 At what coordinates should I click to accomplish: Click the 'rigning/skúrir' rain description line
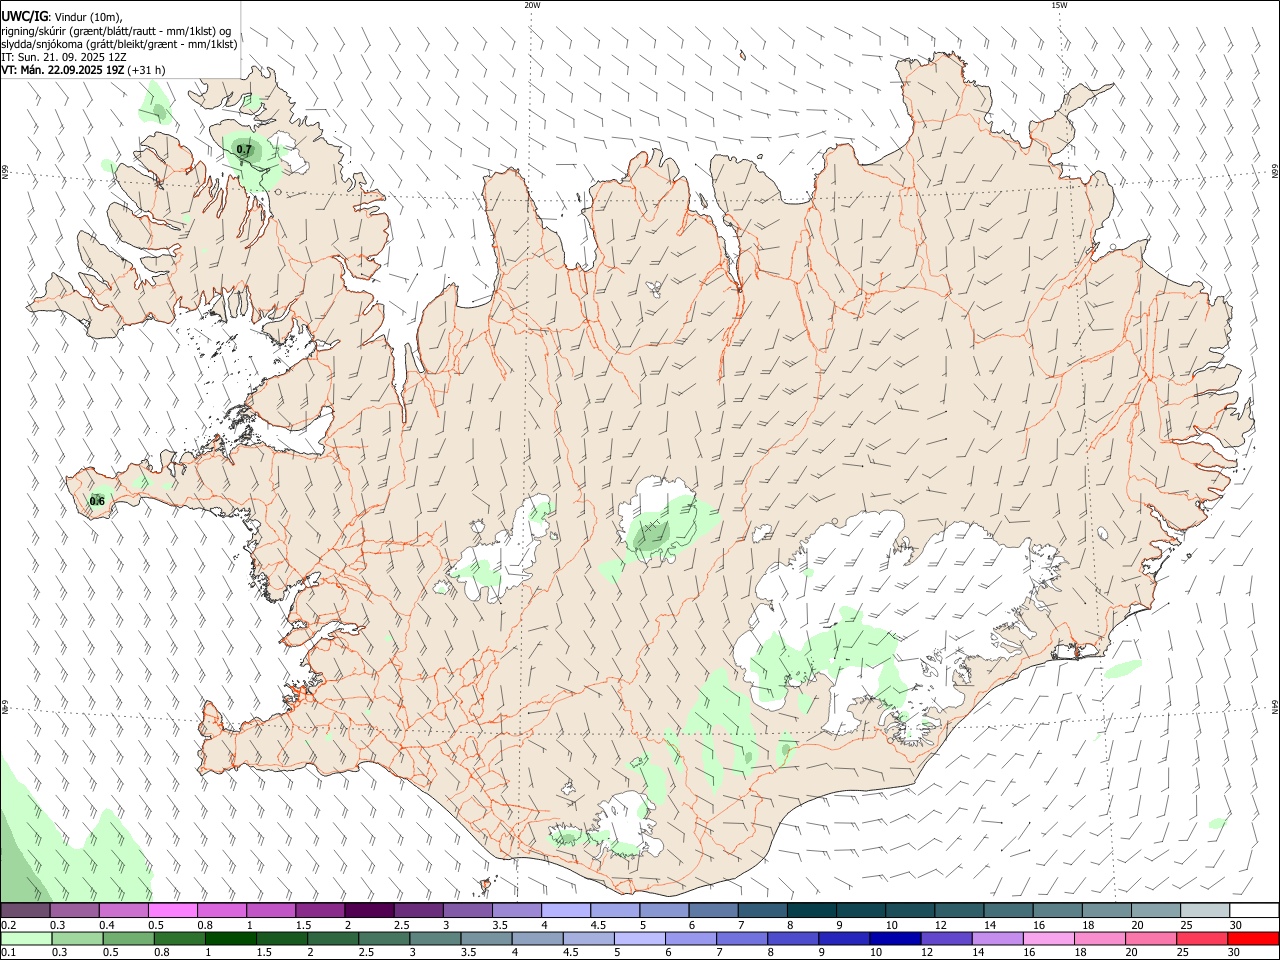[116, 30]
